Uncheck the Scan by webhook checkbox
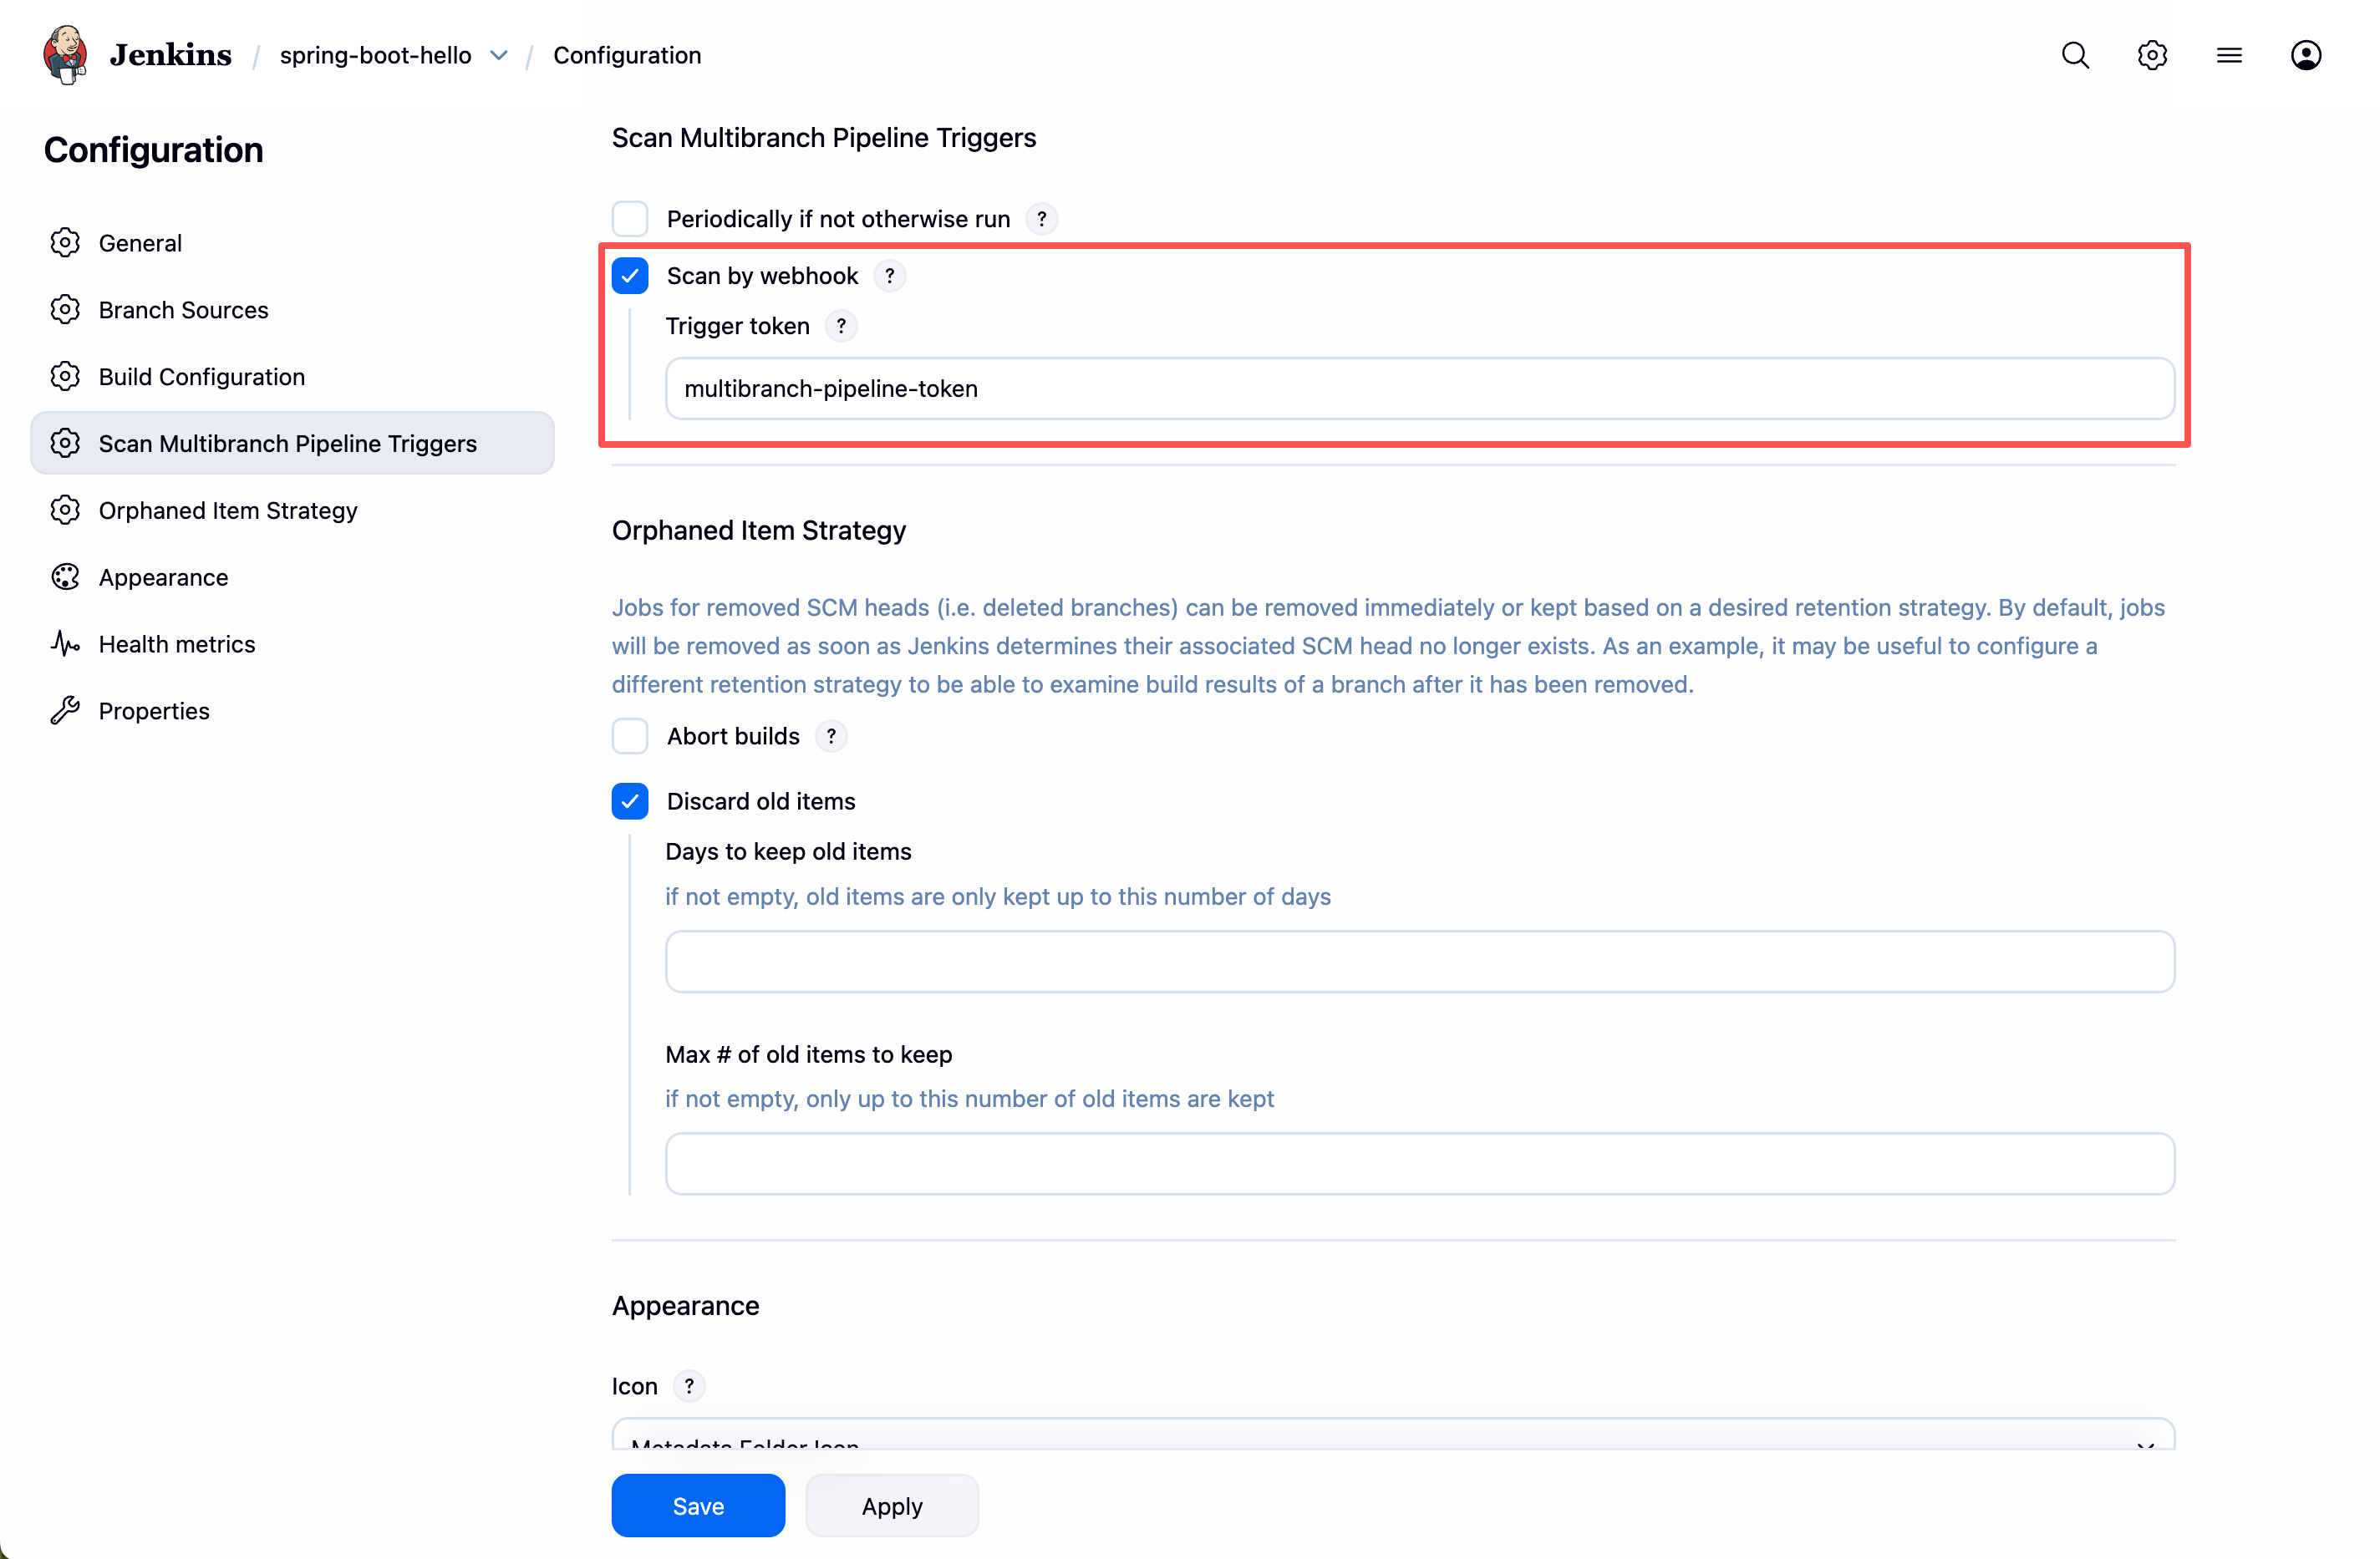The width and height of the screenshot is (2380, 1559). click(x=630, y=276)
